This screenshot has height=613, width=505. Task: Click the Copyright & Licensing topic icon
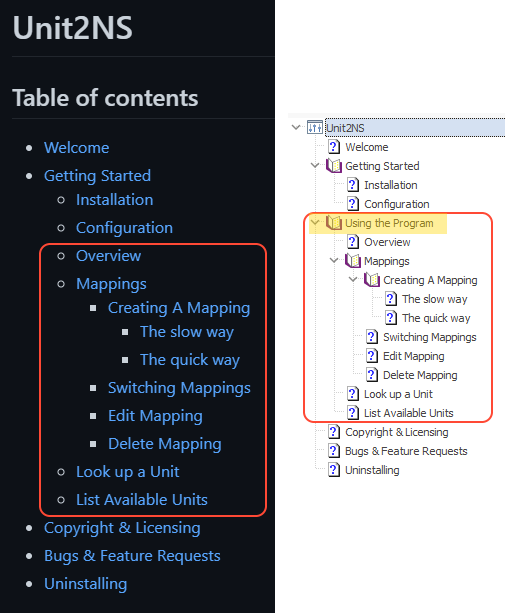333,432
